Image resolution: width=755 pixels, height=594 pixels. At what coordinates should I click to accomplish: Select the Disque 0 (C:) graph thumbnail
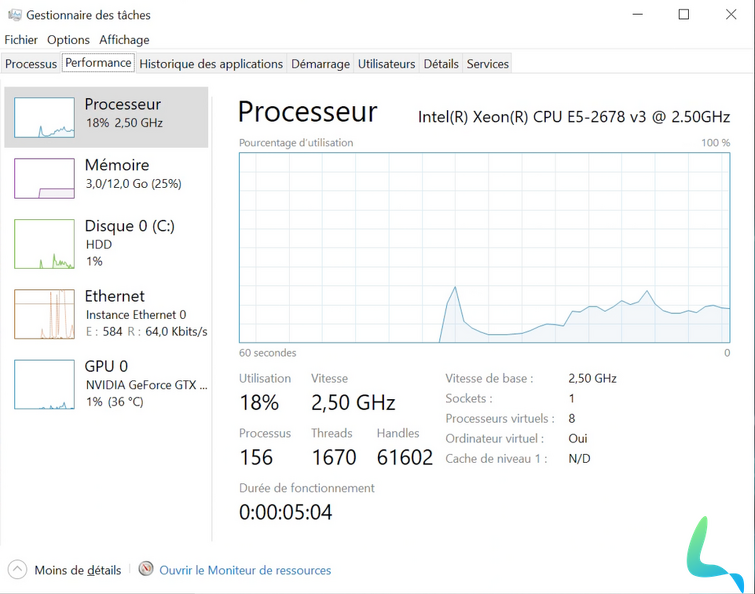[x=44, y=244]
